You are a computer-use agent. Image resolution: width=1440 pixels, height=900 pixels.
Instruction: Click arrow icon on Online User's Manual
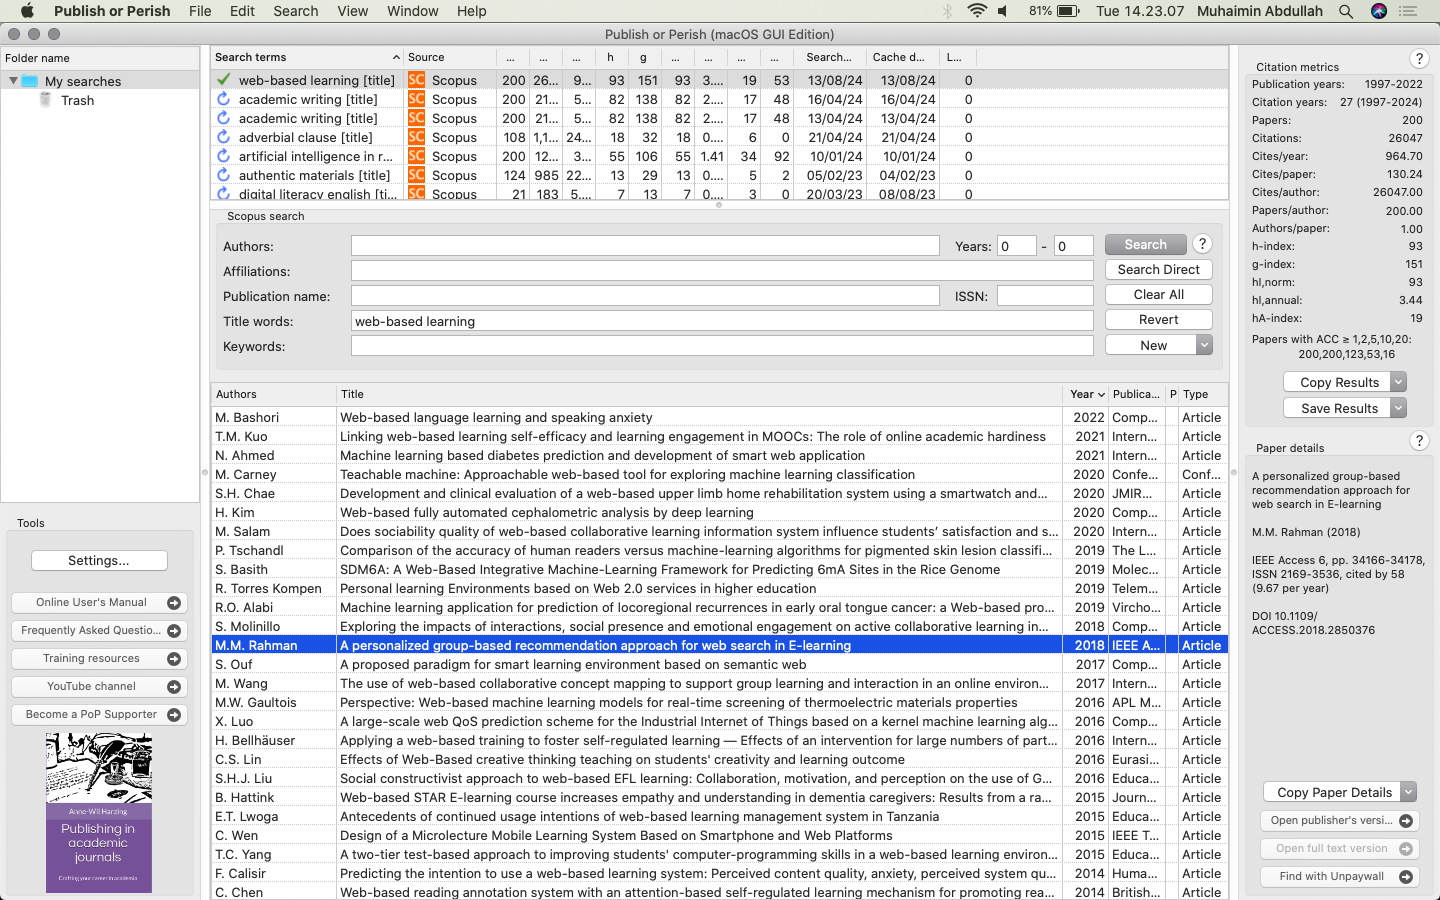point(174,603)
